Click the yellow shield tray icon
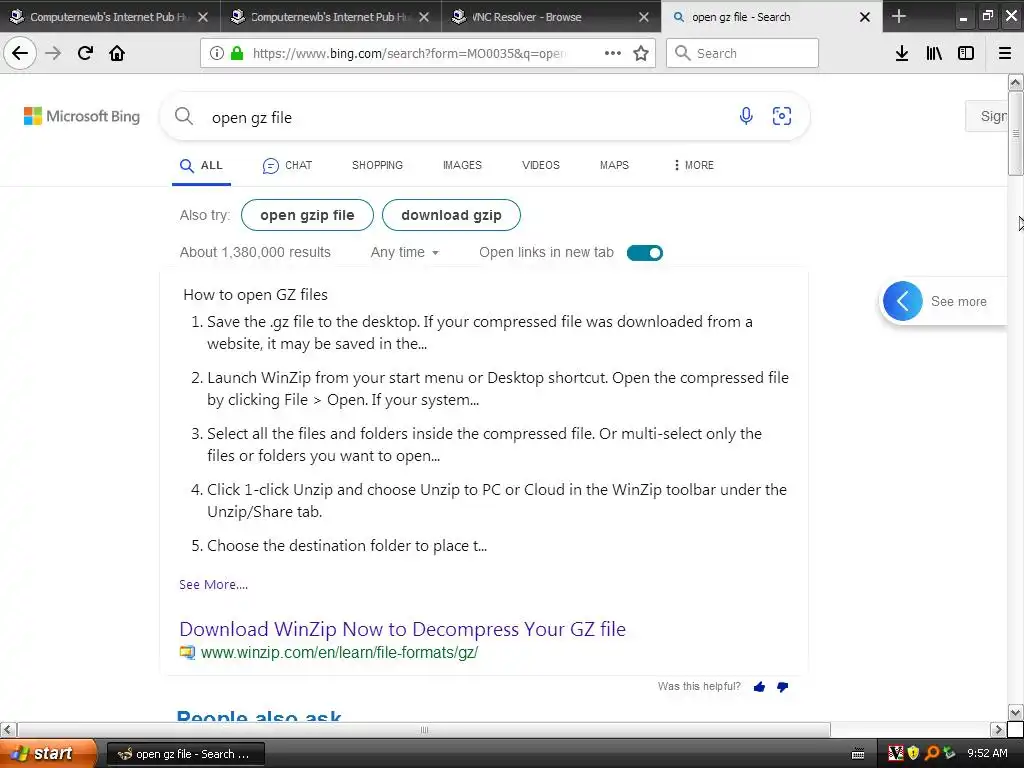Screen dimensions: 1024x768 pos(913,753)
